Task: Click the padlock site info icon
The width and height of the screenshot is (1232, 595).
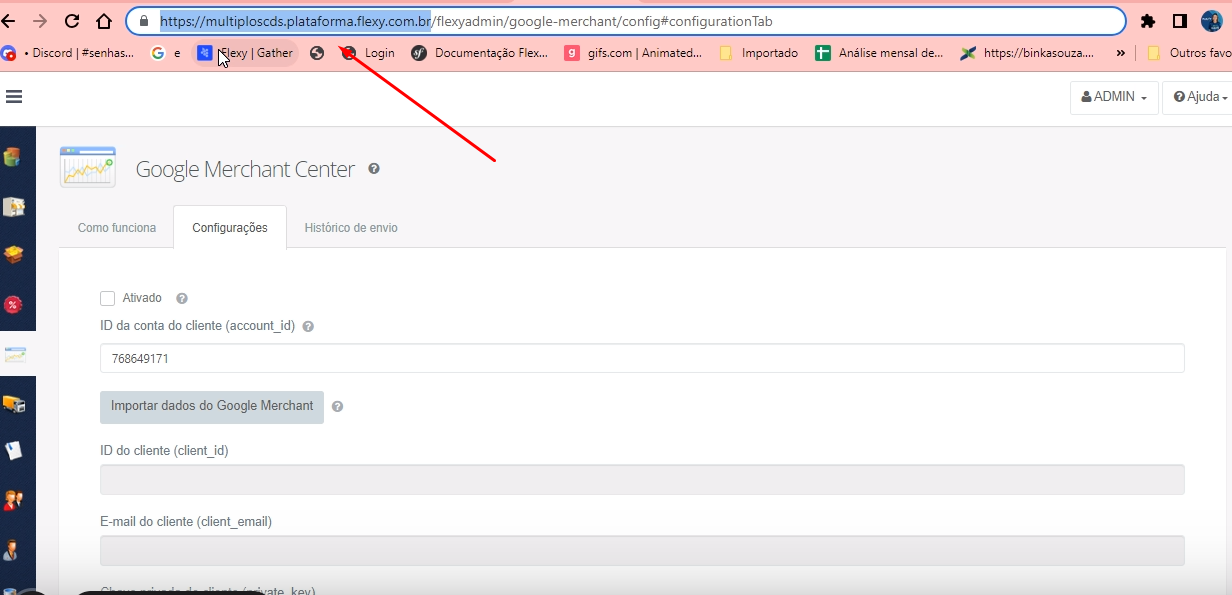Action: pos(144,21)
